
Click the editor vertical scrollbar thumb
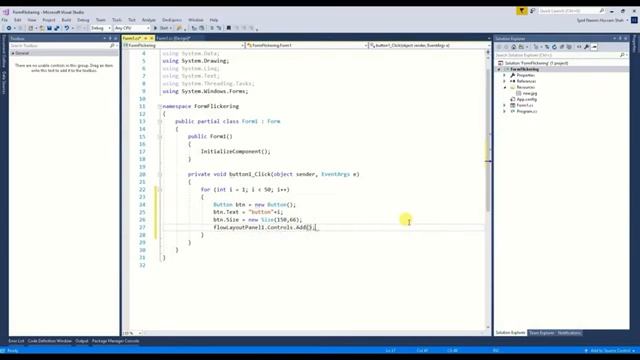click(488, 139)
